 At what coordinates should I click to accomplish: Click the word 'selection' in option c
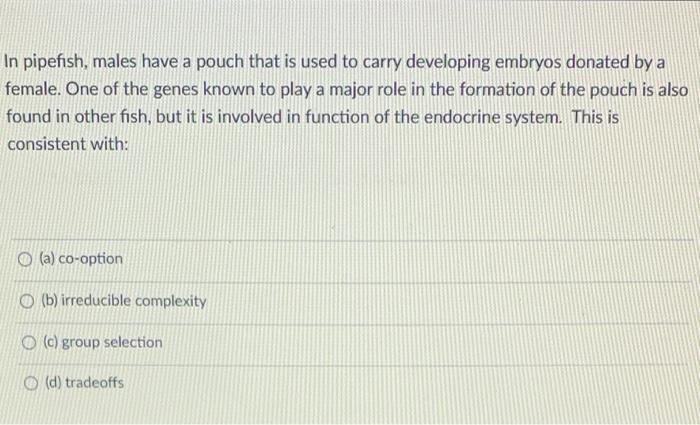pyautogui.click(x=133, y=342)
